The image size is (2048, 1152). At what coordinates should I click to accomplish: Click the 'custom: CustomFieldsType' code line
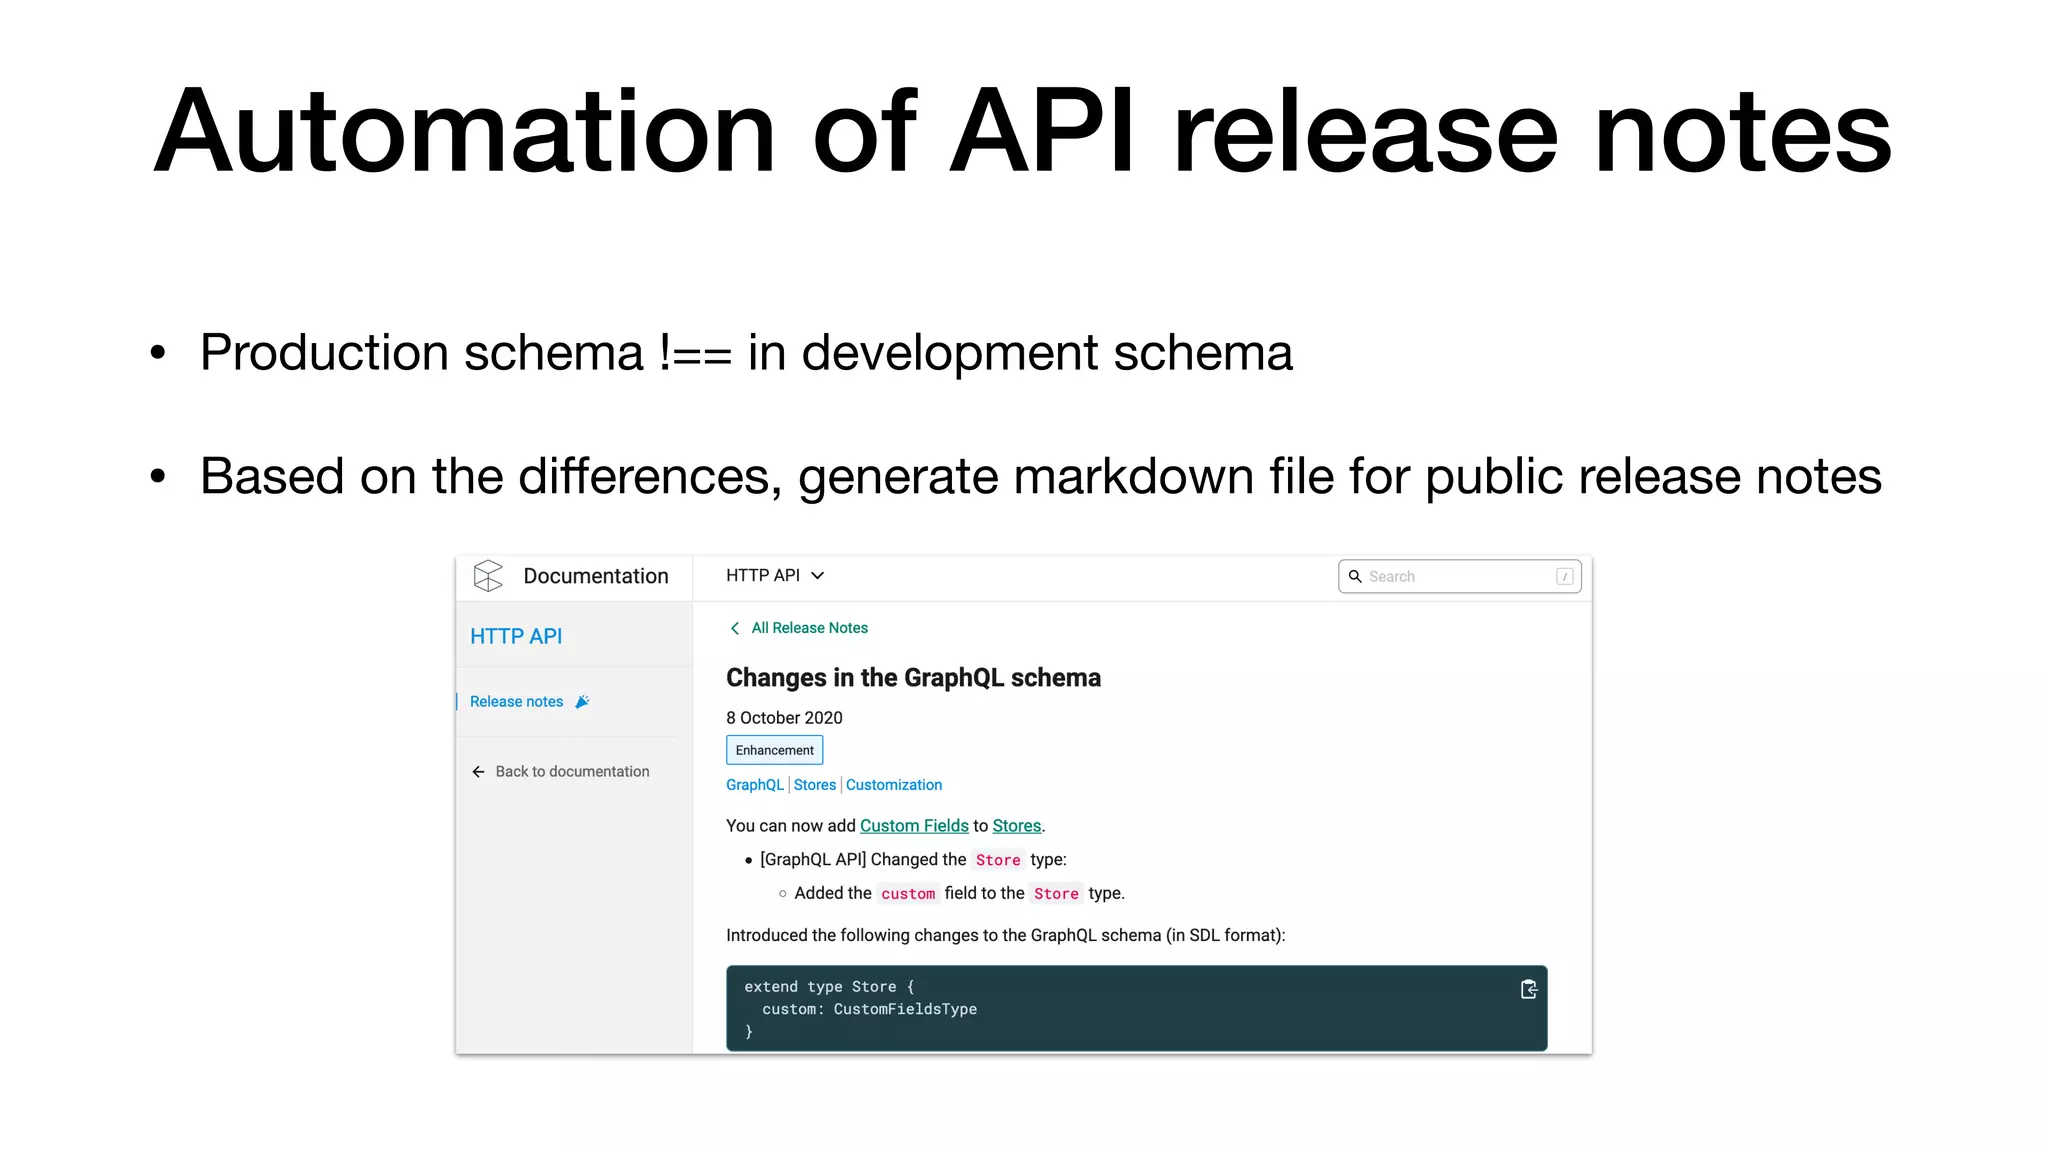click(x=870, y=1009)
